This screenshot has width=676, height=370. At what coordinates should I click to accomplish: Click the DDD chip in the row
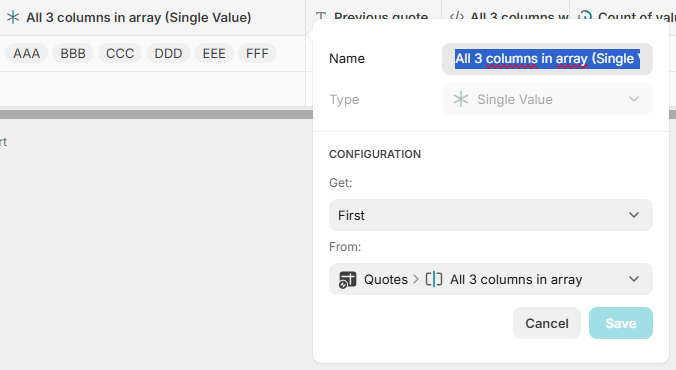(168, 53)
